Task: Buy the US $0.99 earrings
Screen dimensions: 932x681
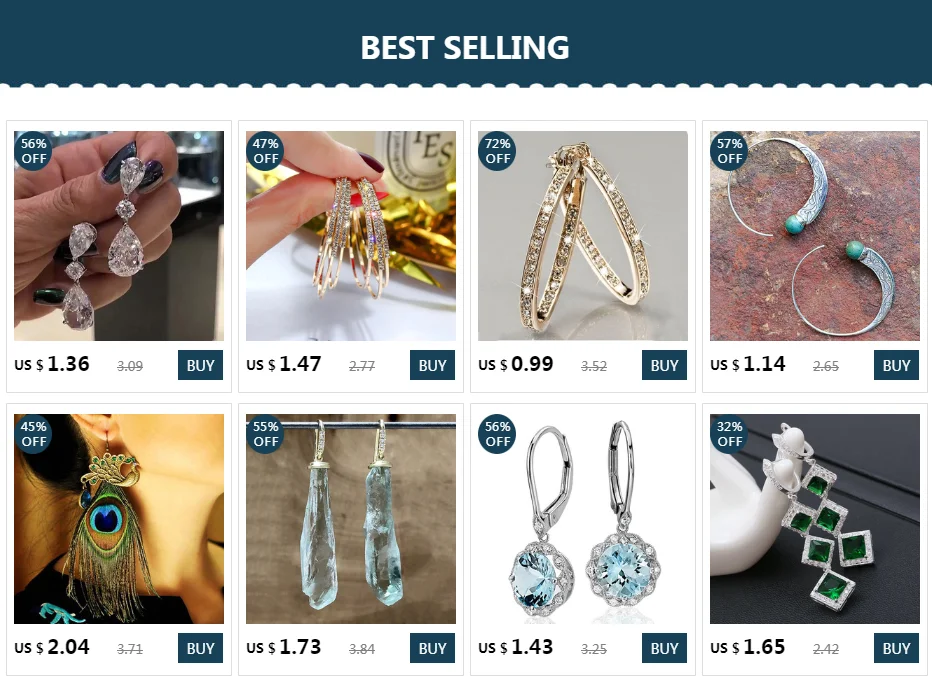Action: [x=664, y=365]
